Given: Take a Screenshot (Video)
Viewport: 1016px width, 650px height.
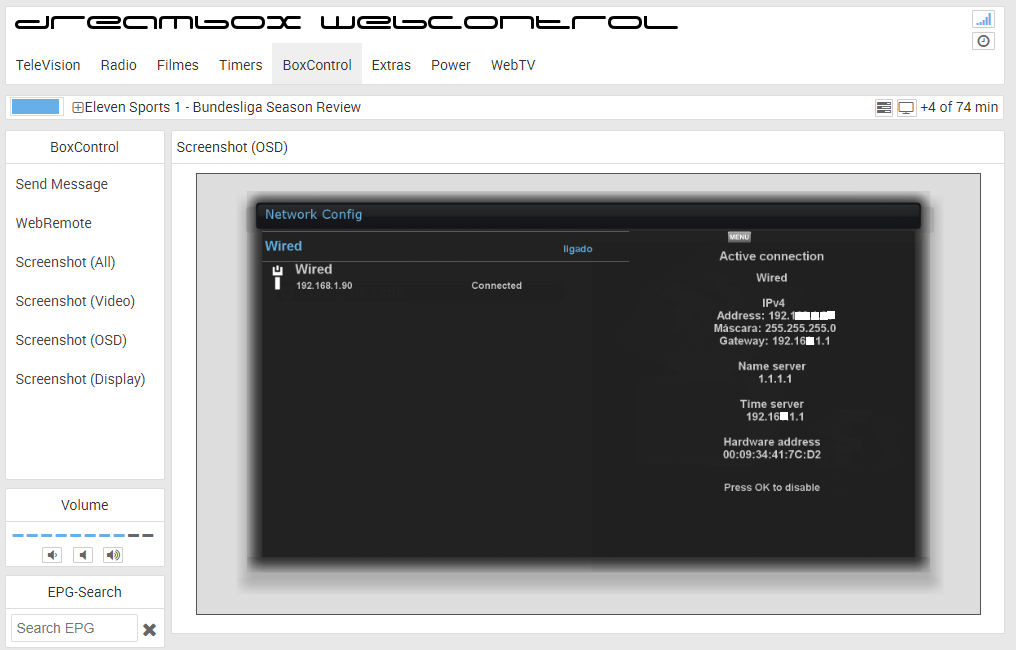Looking at the screenshot, I should [75, 301].
